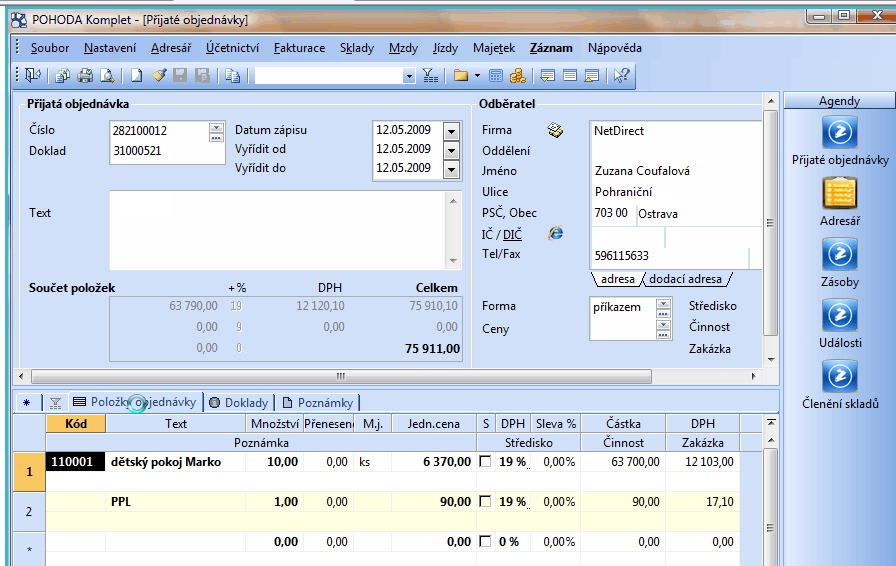Open Zásoby agenda icon
This screenshot has width=896, height=566.
click(x=839, y=254)
